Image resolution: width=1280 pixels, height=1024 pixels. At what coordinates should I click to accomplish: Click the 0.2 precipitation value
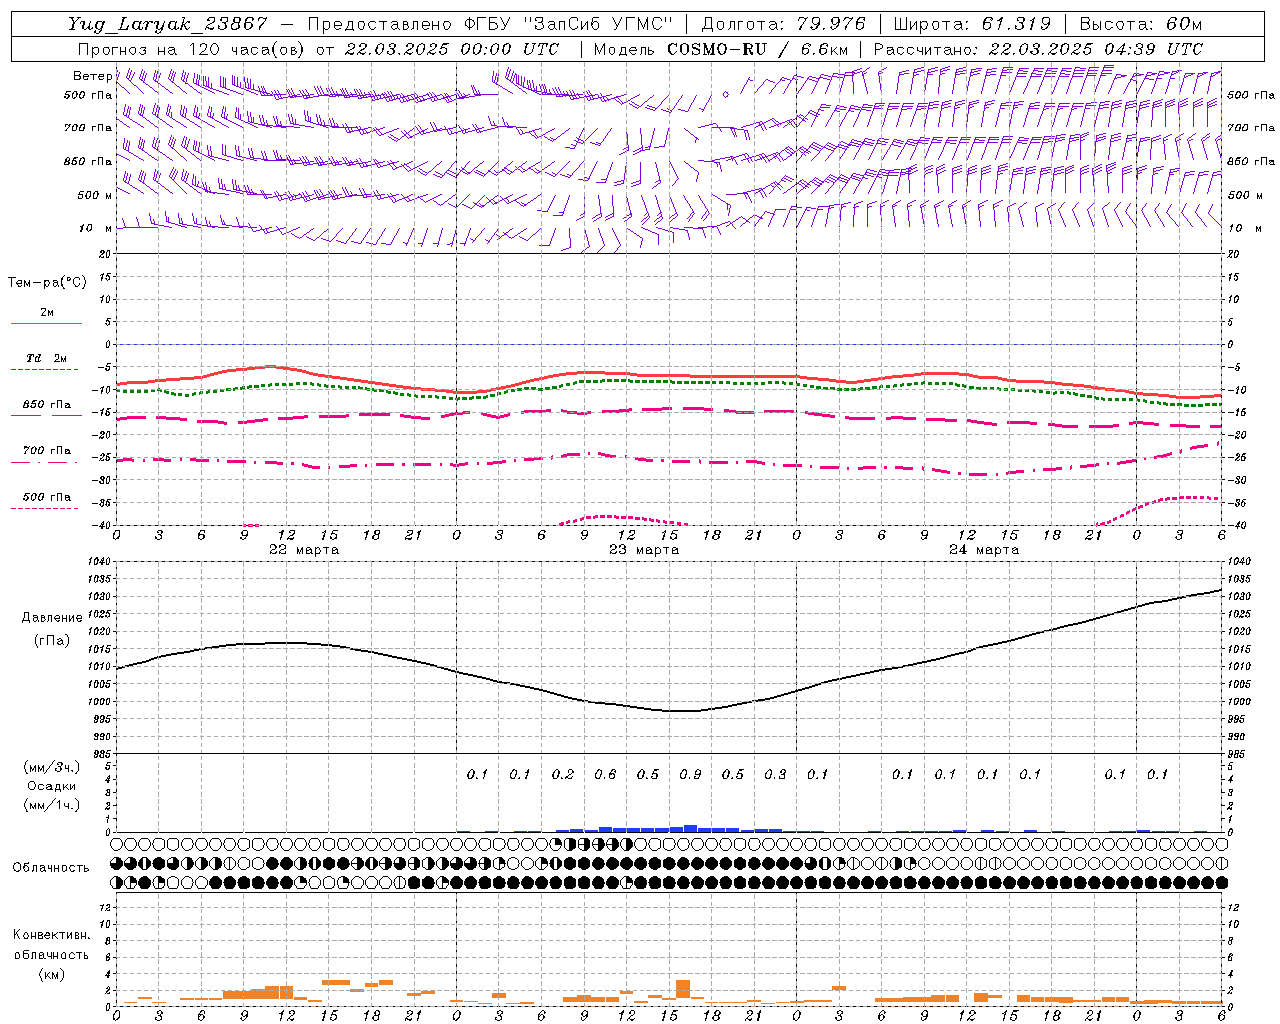click(563, 775)
